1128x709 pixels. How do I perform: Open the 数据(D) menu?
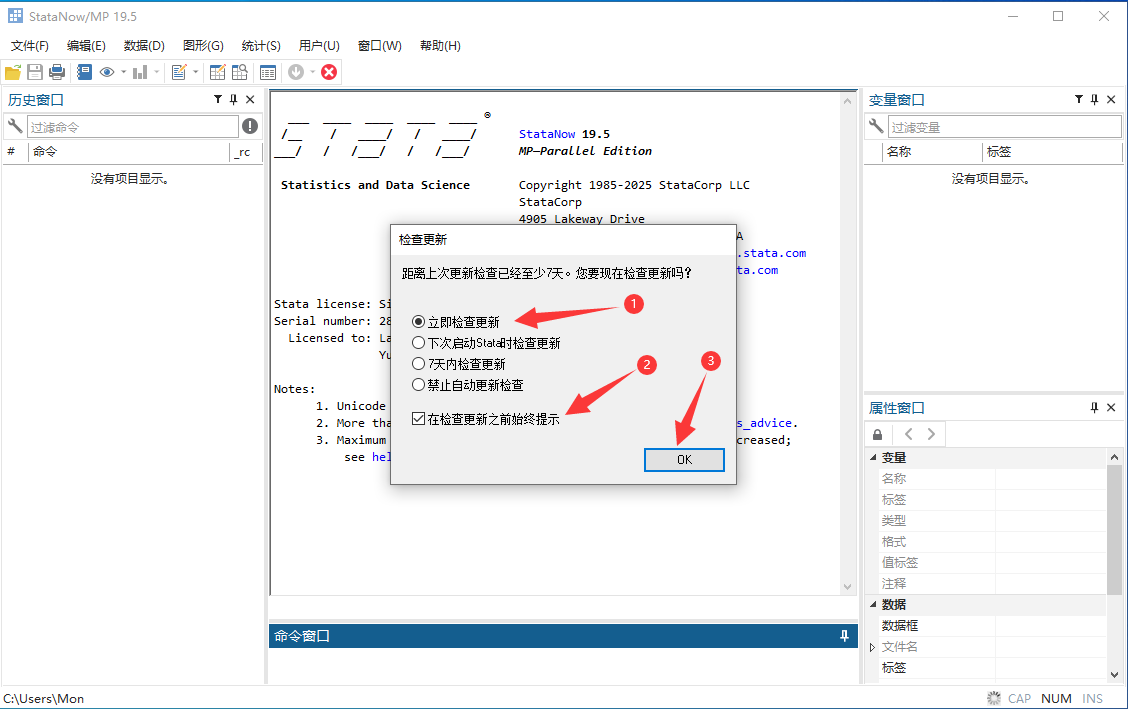coord(145,45)
